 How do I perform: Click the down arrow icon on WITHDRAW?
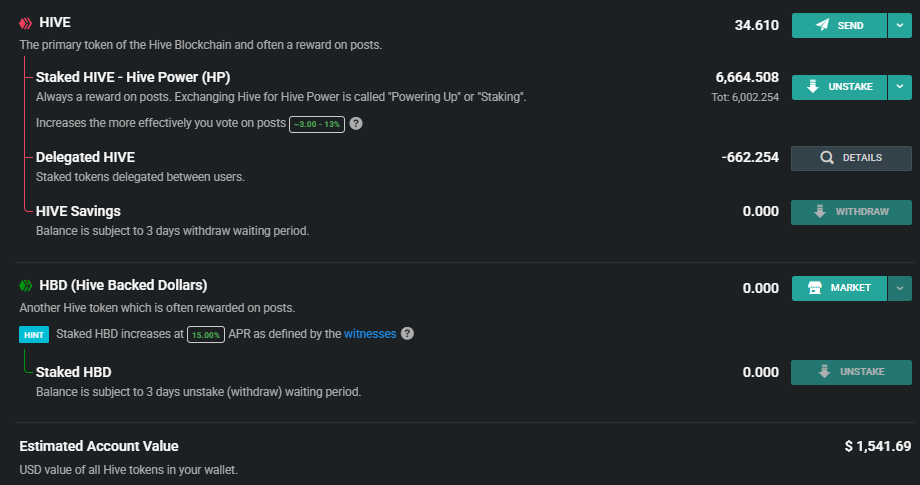[x=820, y=212]
